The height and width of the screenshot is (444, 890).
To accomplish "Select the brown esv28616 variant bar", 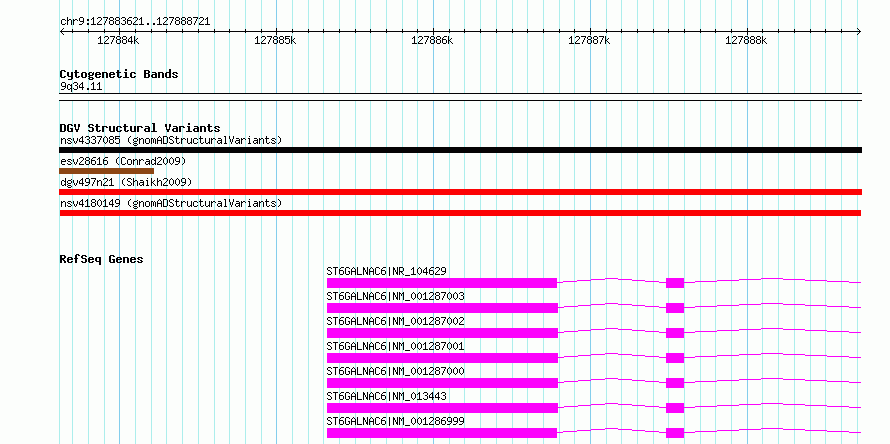I will tap(107, 171).
